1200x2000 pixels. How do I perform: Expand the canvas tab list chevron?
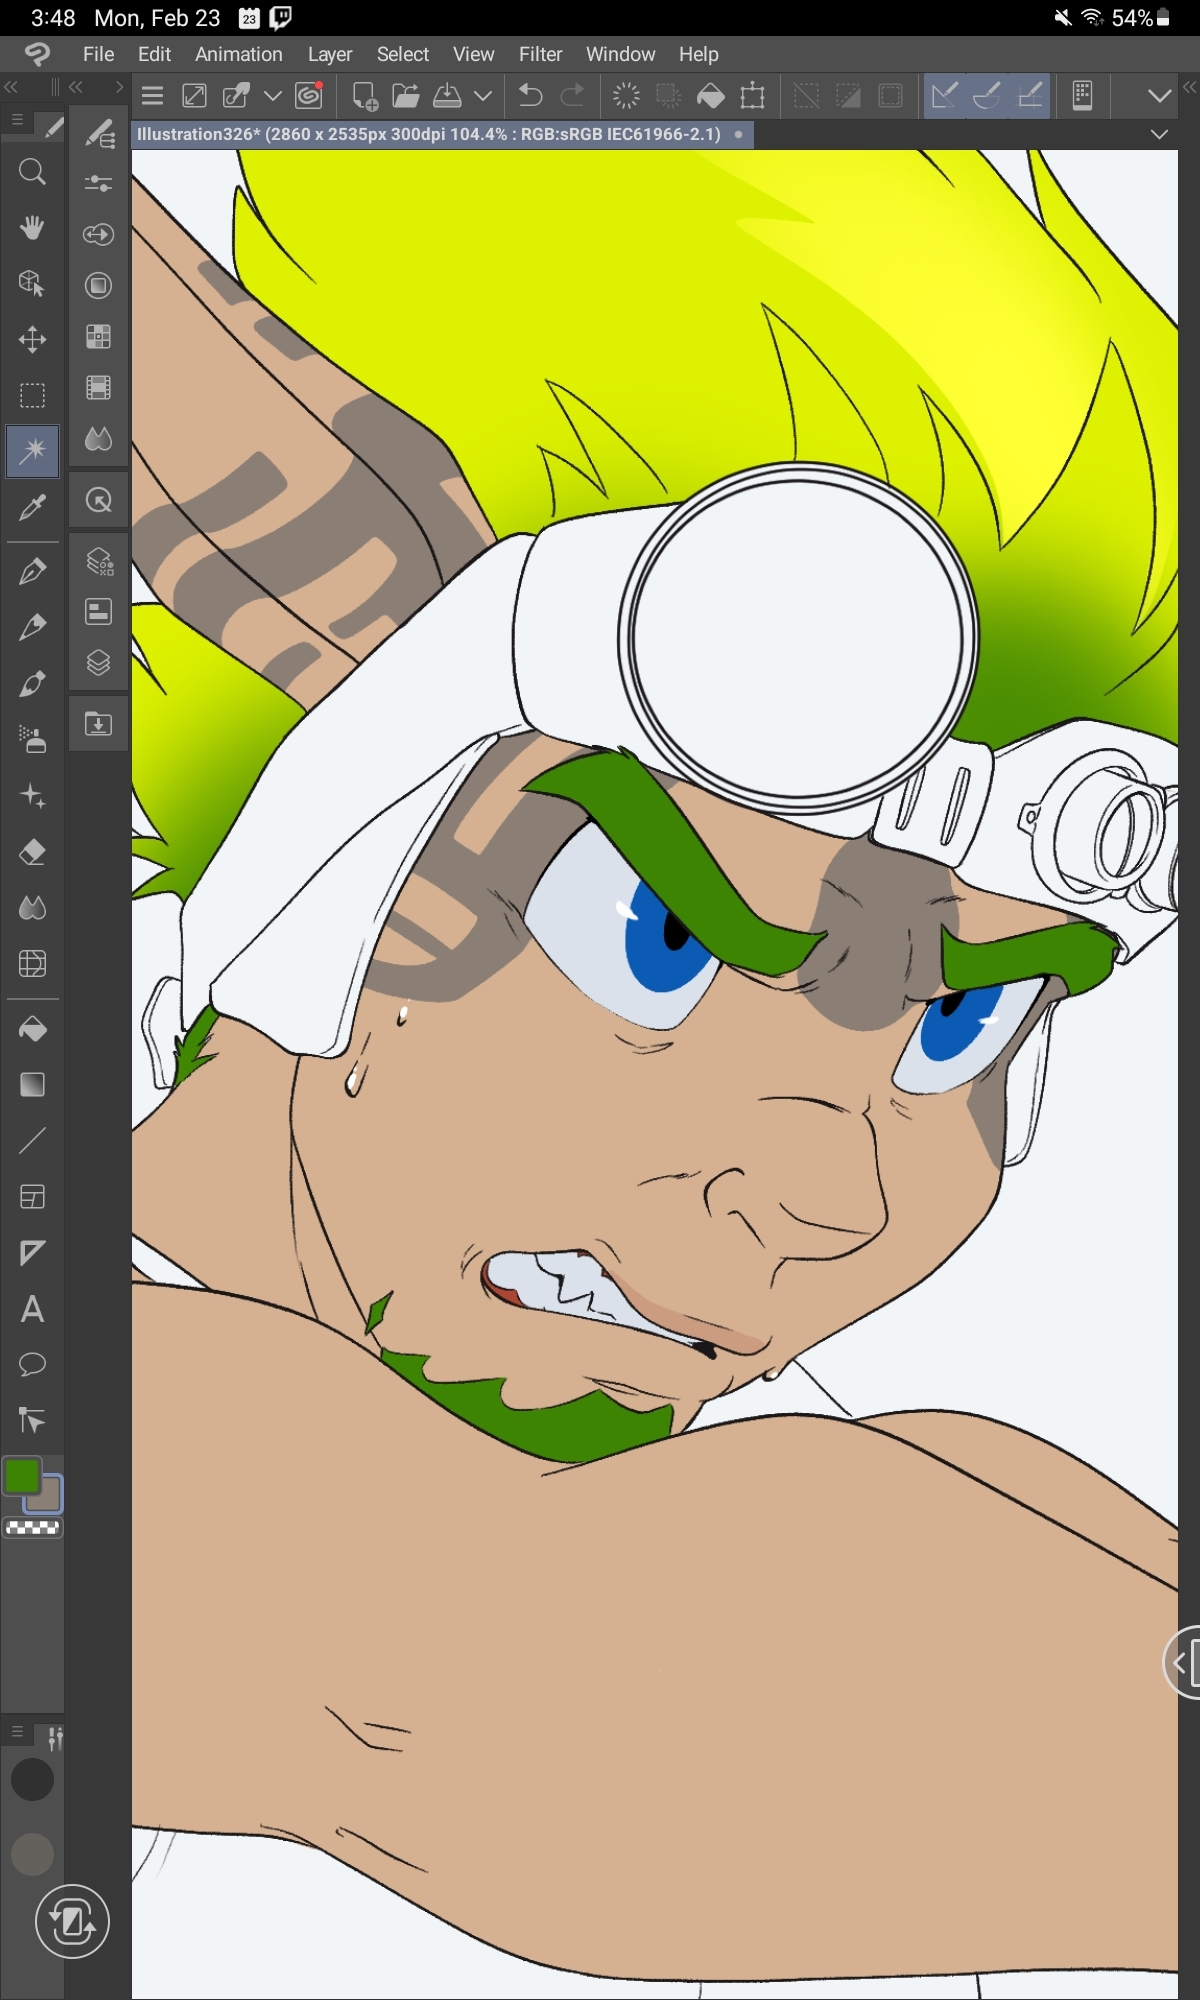point(1159,134)
